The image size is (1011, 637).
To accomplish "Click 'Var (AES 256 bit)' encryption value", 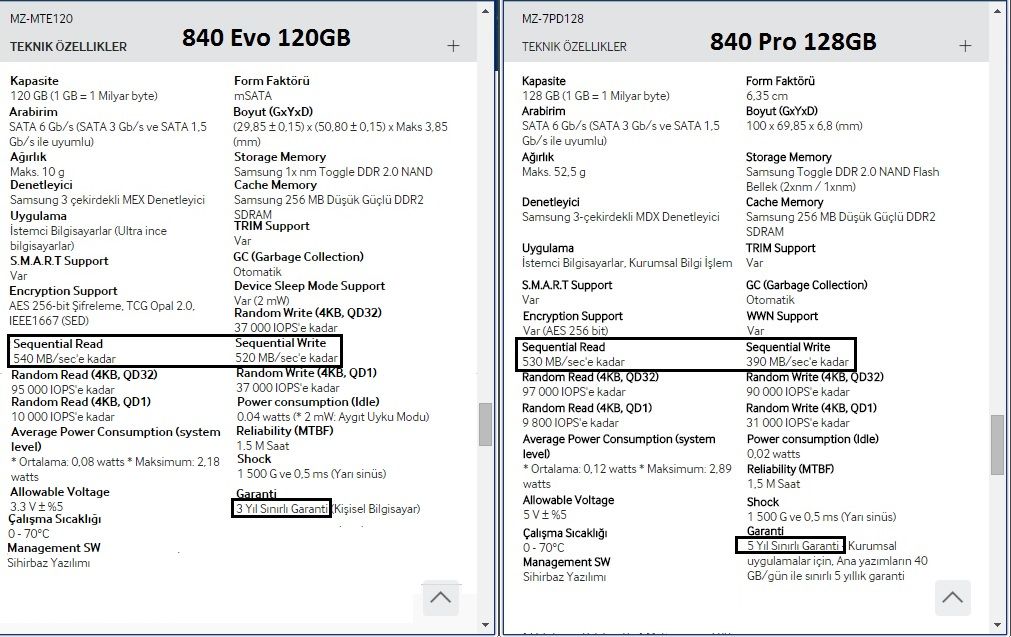I will (565, 331).
